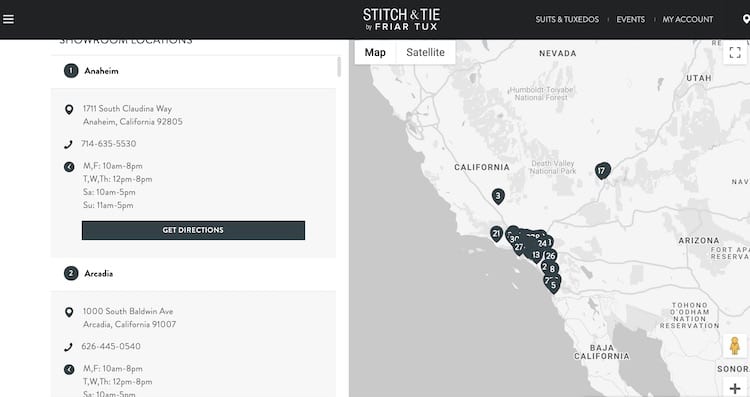The image size is (750, 397).
Task: Select map marker number 5
Action: [x=553, y=286]
